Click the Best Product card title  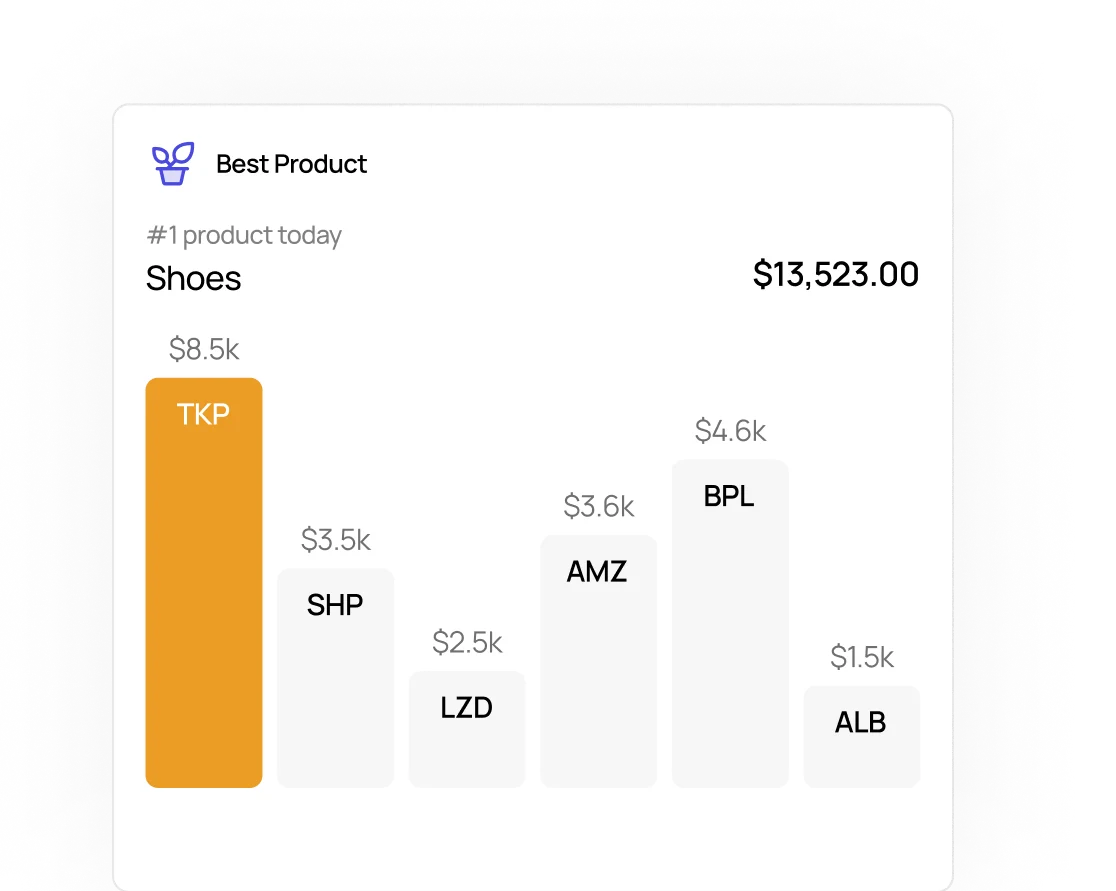pyautogui.click(x=291, y=164)
